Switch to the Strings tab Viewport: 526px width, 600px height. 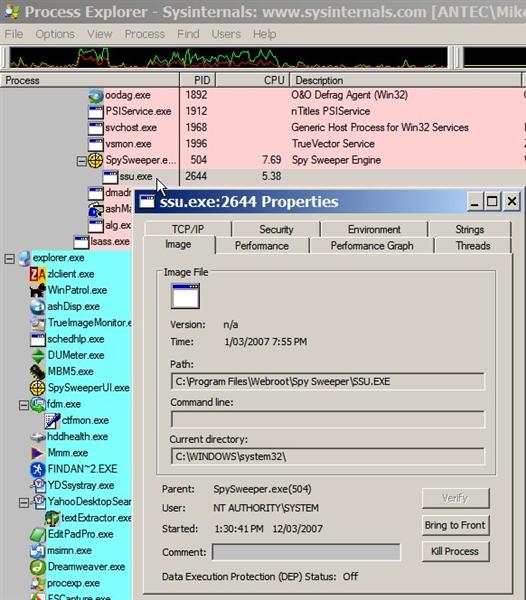pos(470,229)
